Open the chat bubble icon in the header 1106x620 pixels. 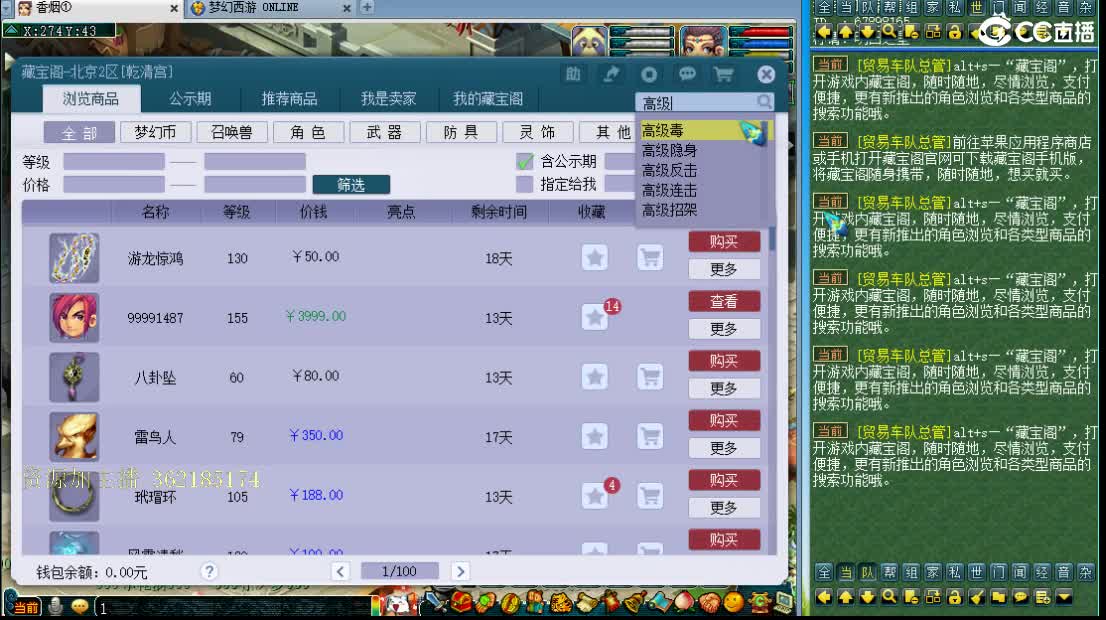(687, 74)
